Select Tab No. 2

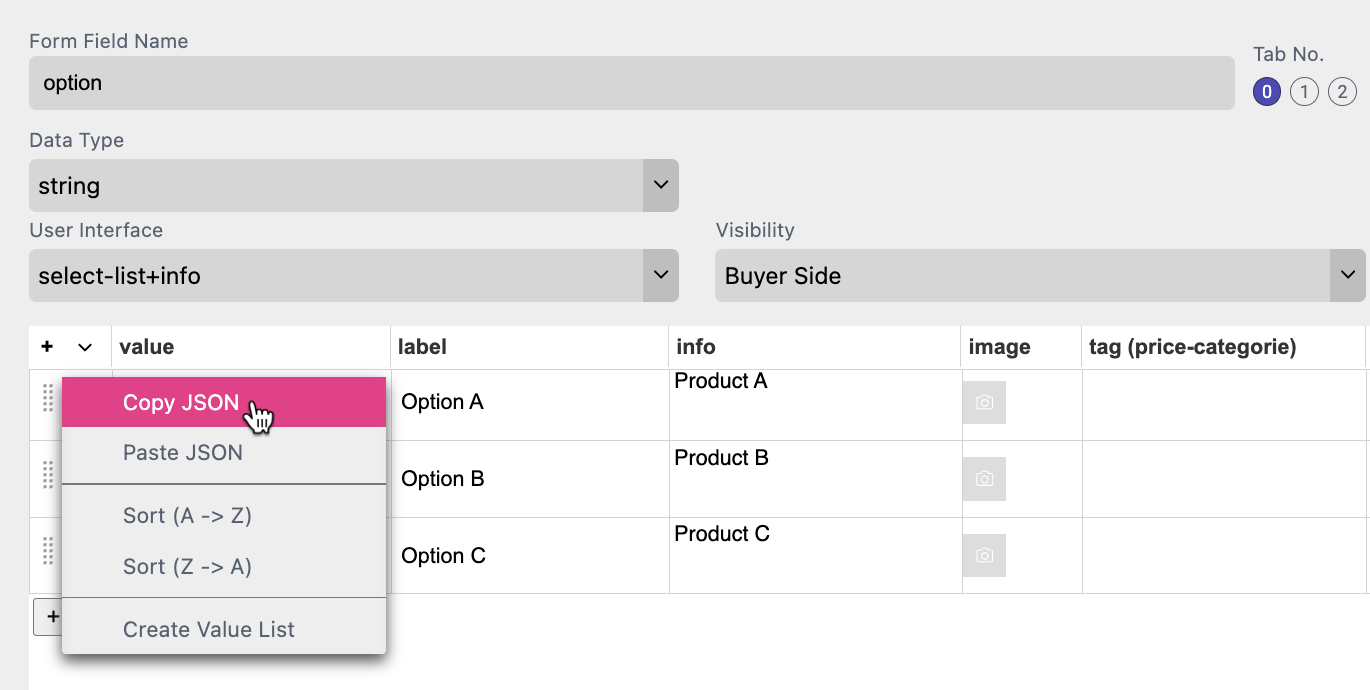coord(1342,91)
